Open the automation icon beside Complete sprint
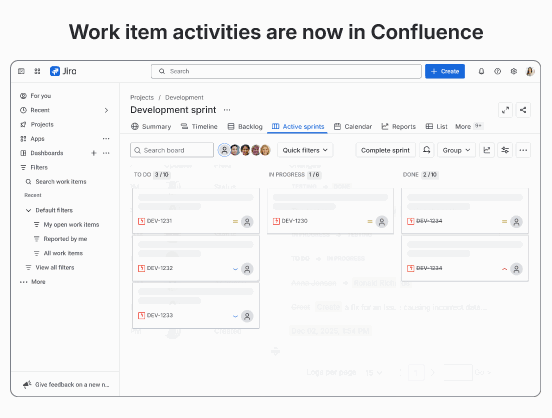 pyautogui.click(x=426, y=150)
